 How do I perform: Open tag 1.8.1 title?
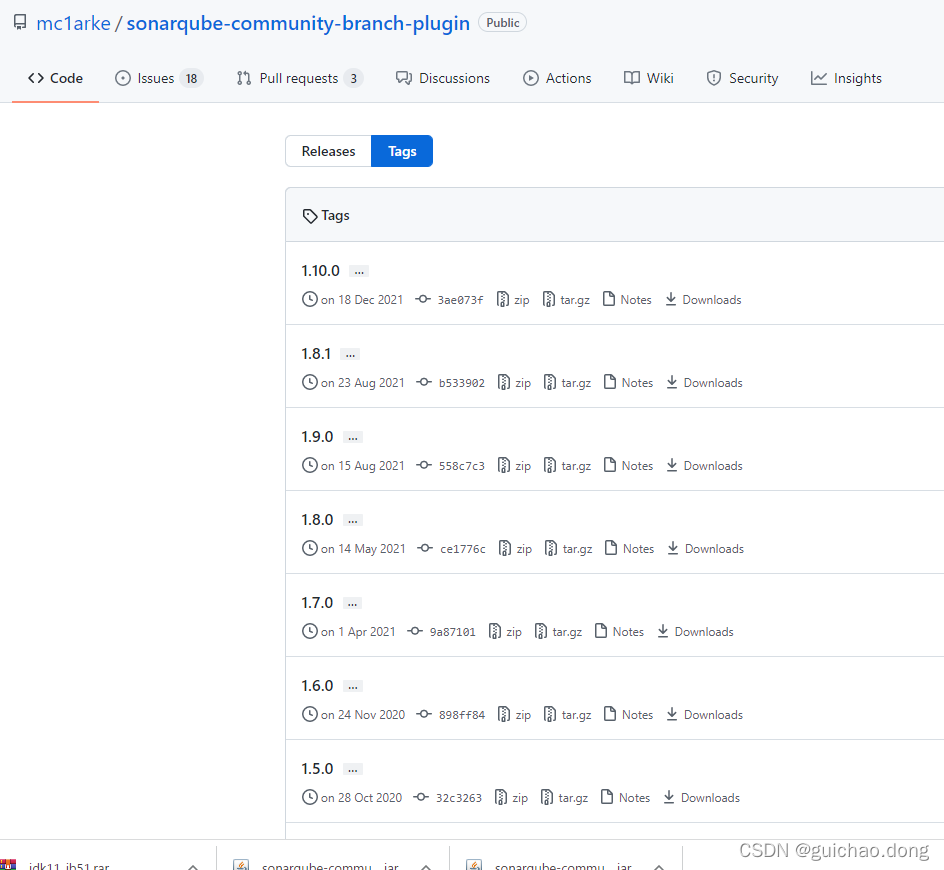pyautogui.click(x=316, y=354)
